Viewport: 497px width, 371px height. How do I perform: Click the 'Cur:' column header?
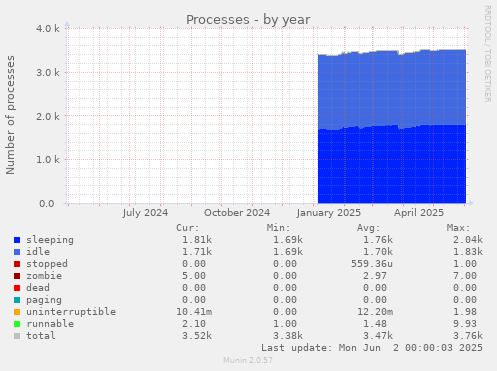pyautogui.click(x=188, y=228)
